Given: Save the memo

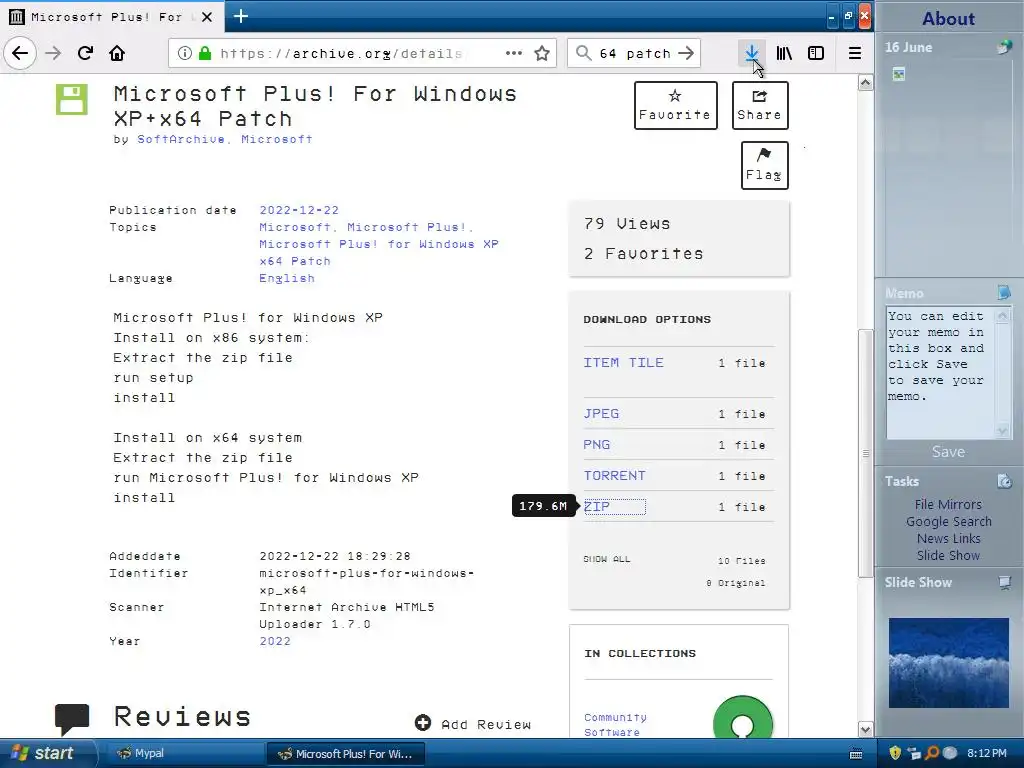Looking at the screenshot, I should 948,452.
